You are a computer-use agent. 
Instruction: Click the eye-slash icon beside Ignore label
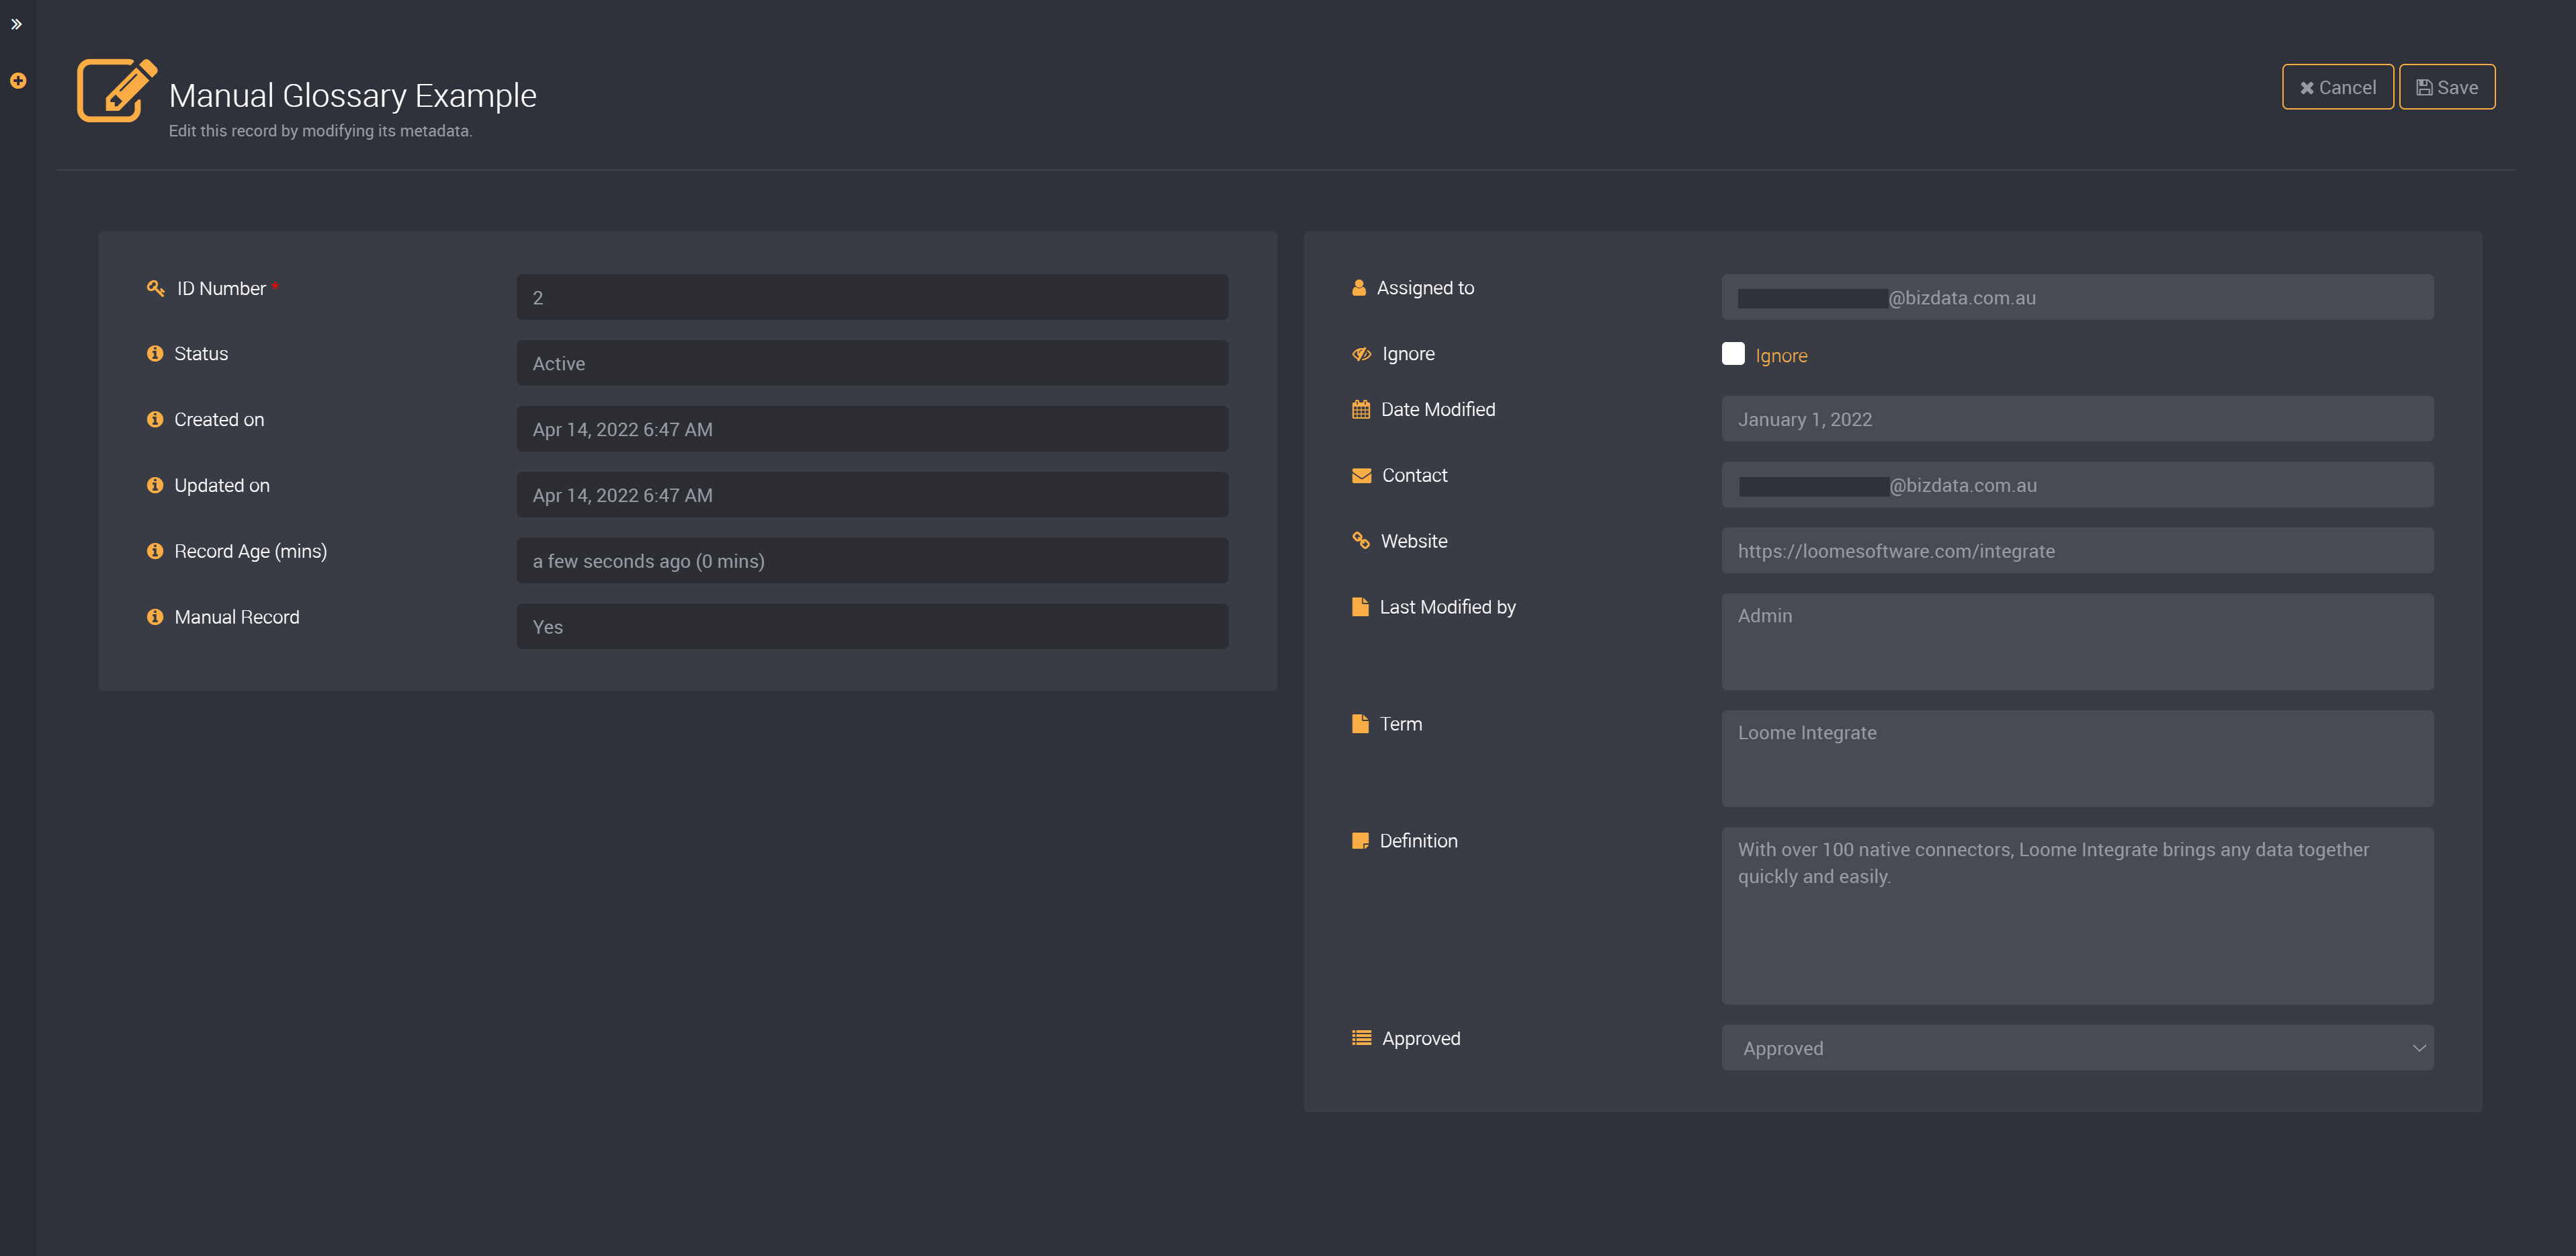click(x=1361, y=354)
